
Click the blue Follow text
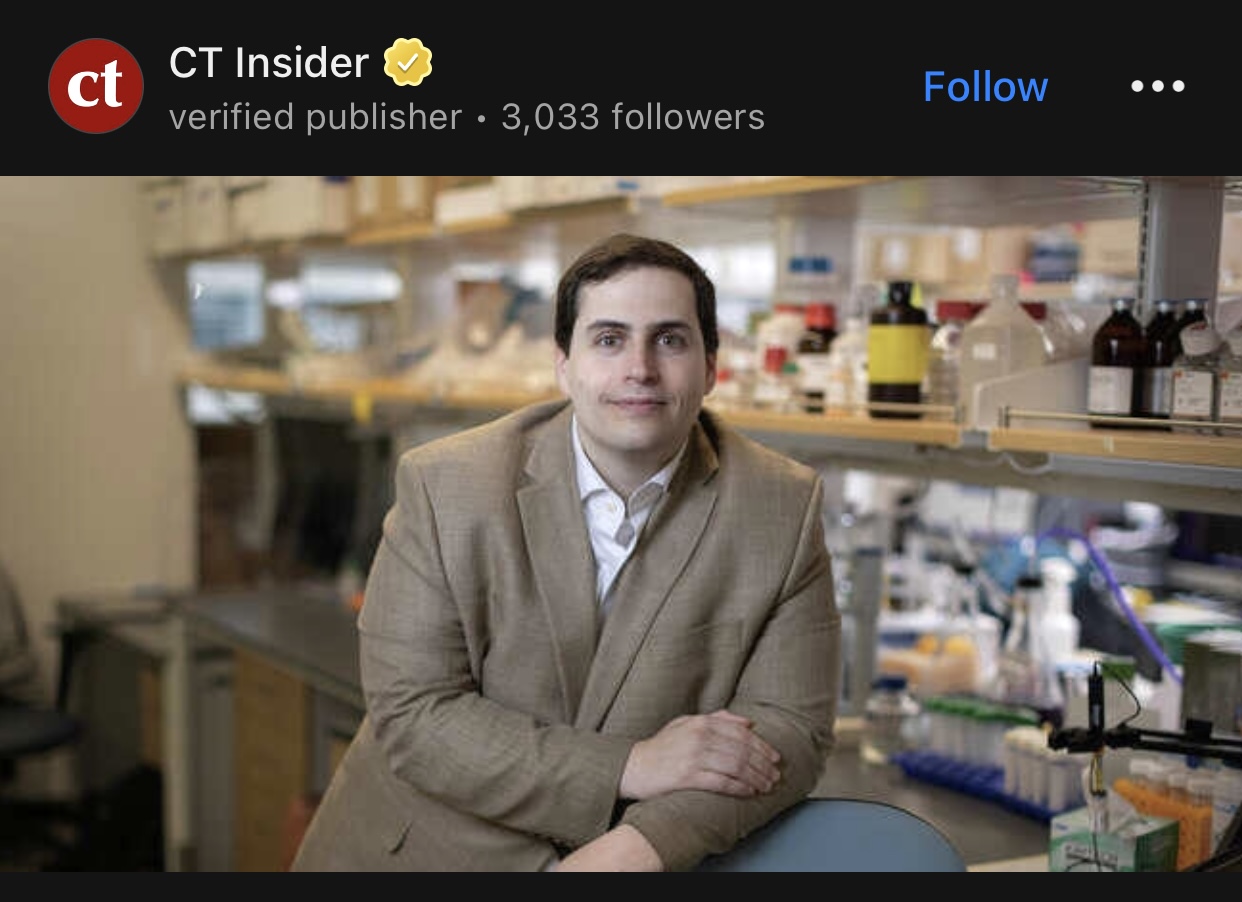(985, 86)
